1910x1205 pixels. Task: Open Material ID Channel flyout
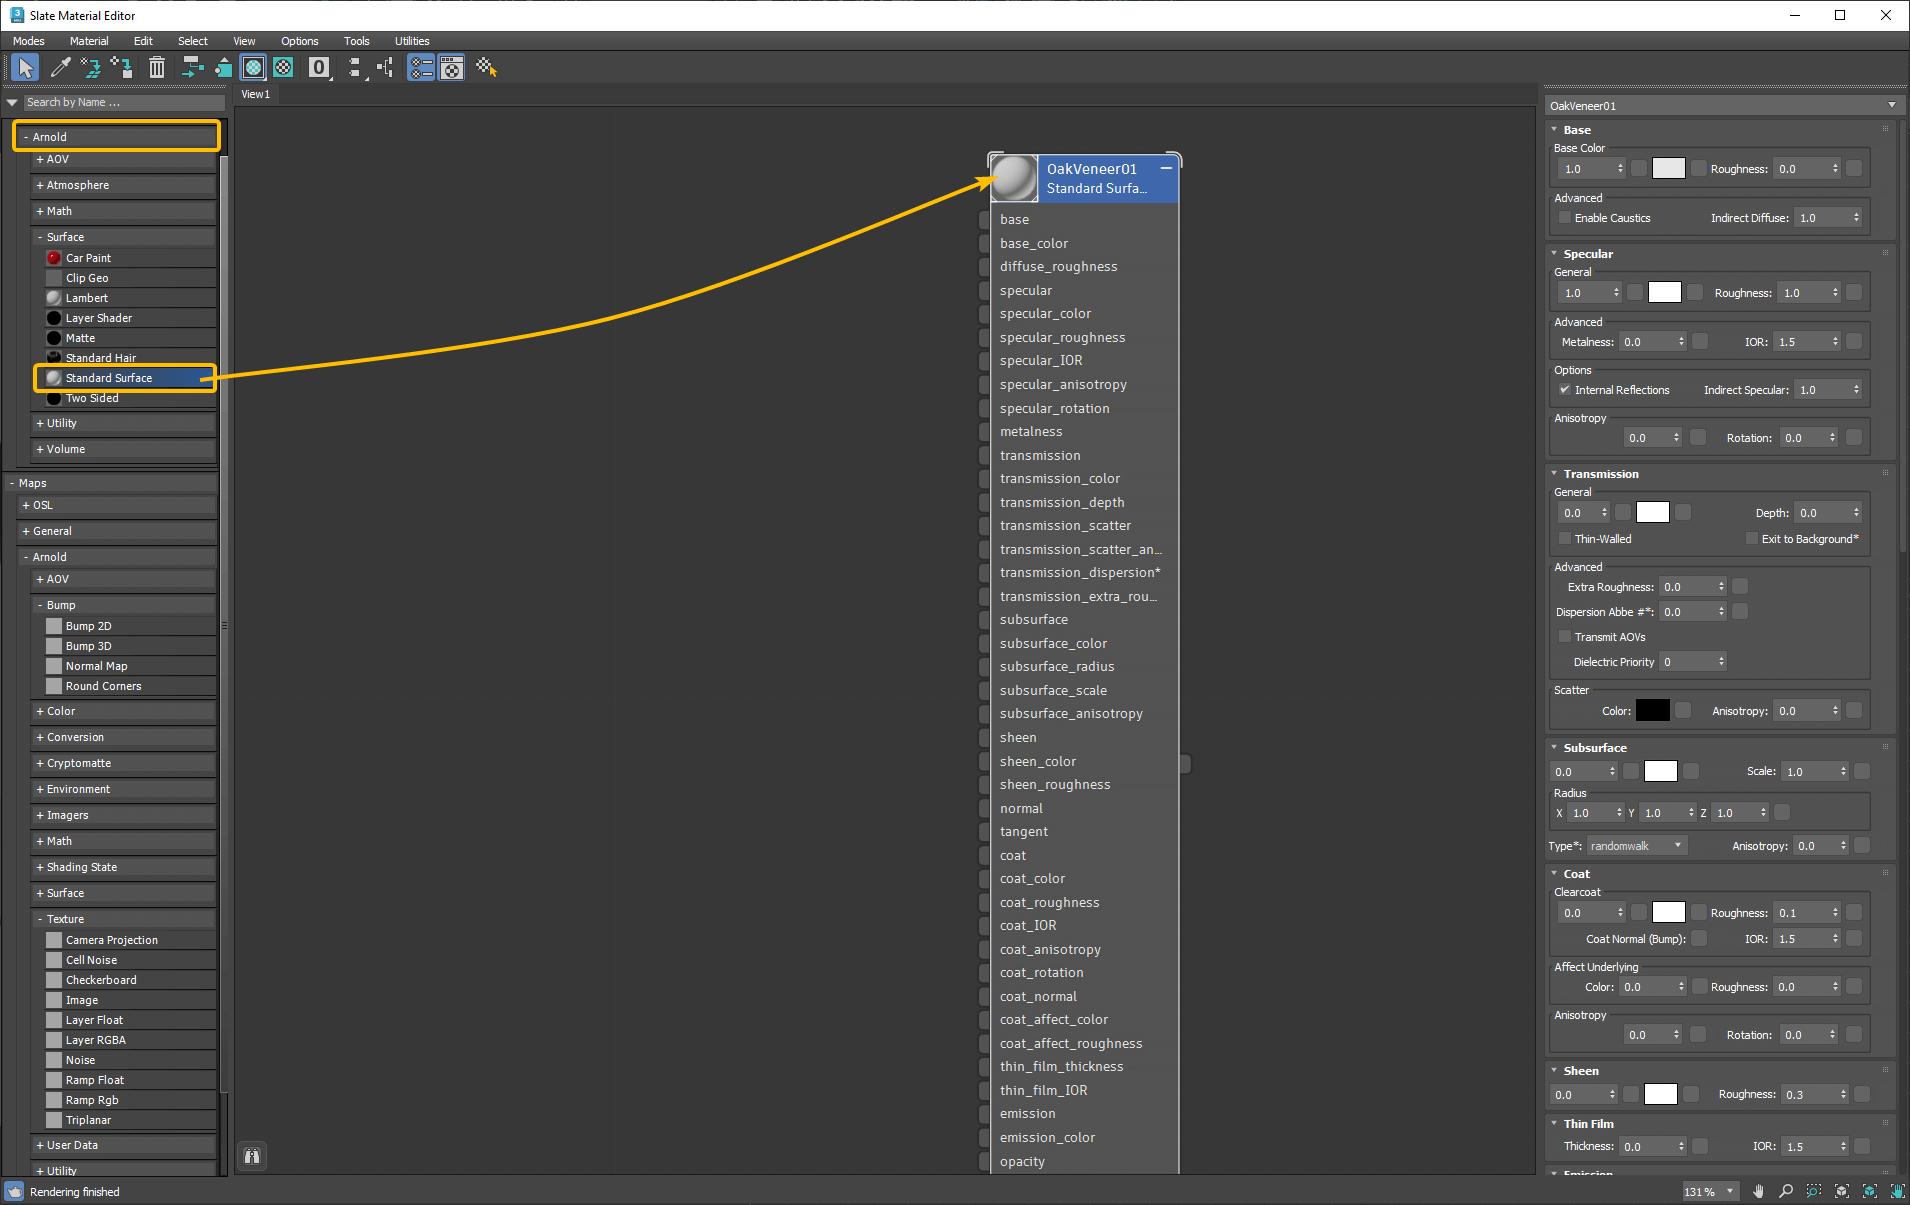(x=319, y=67)
